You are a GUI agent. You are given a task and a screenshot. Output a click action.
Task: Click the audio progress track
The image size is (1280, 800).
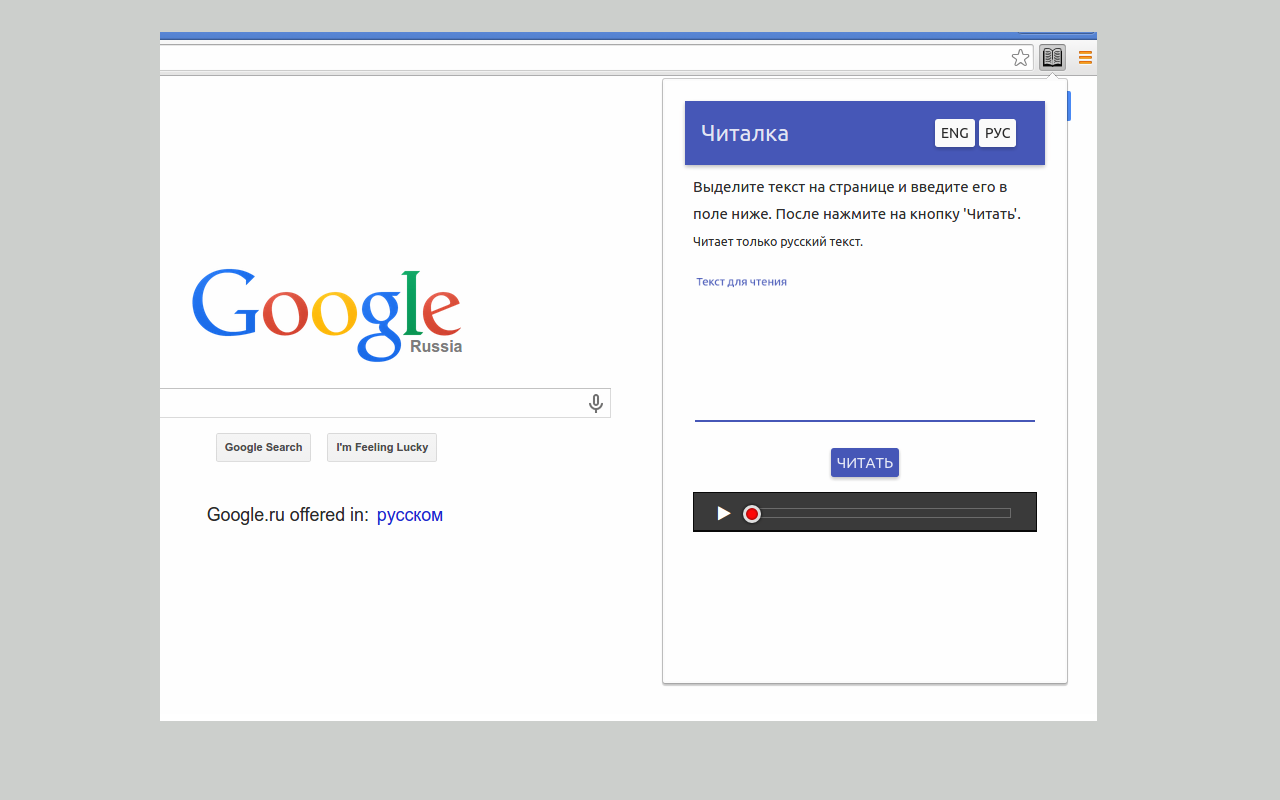pyautogui.click(x=880, y=513)
